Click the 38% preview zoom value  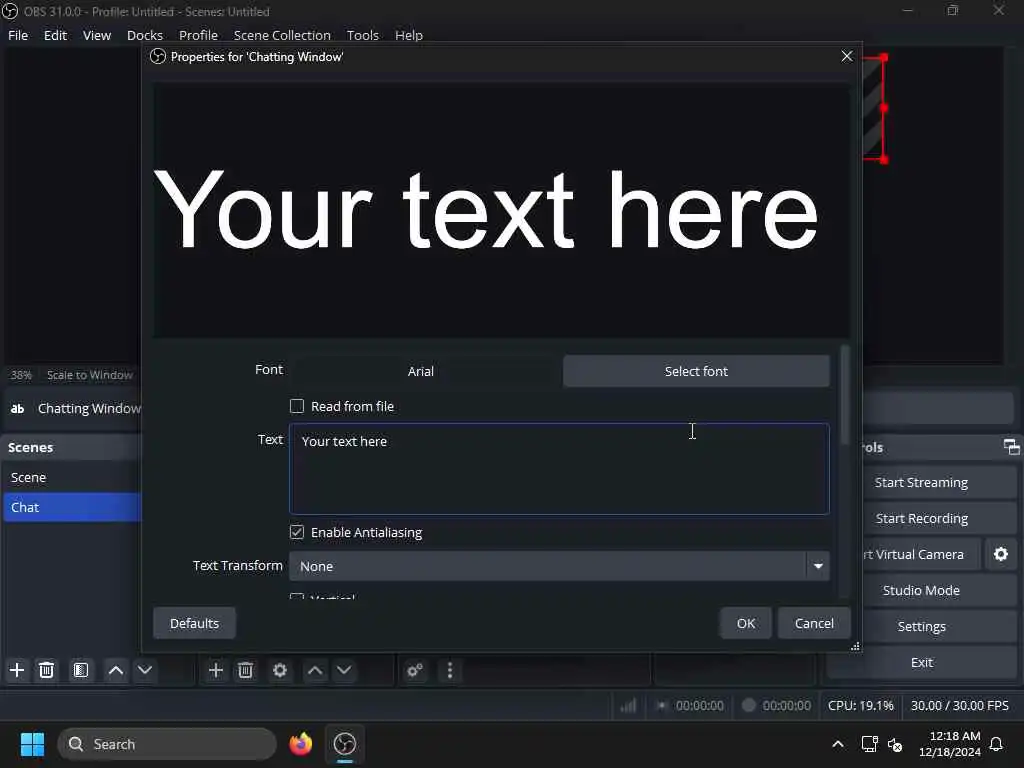21,375
